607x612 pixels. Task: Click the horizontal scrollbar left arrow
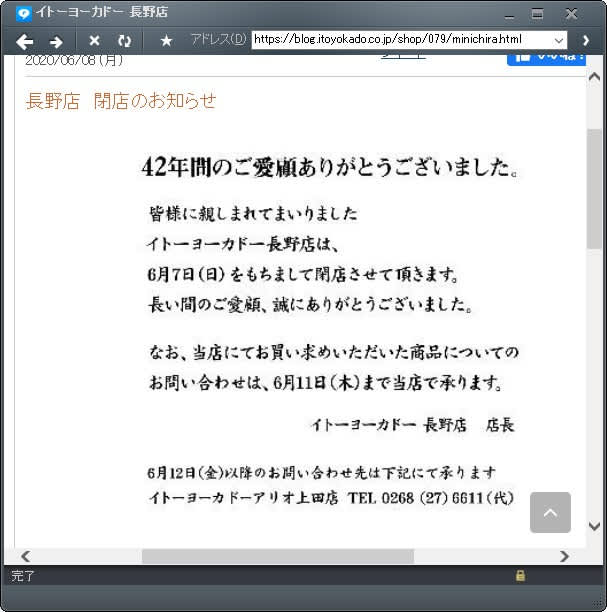click(x=26, y=556)
